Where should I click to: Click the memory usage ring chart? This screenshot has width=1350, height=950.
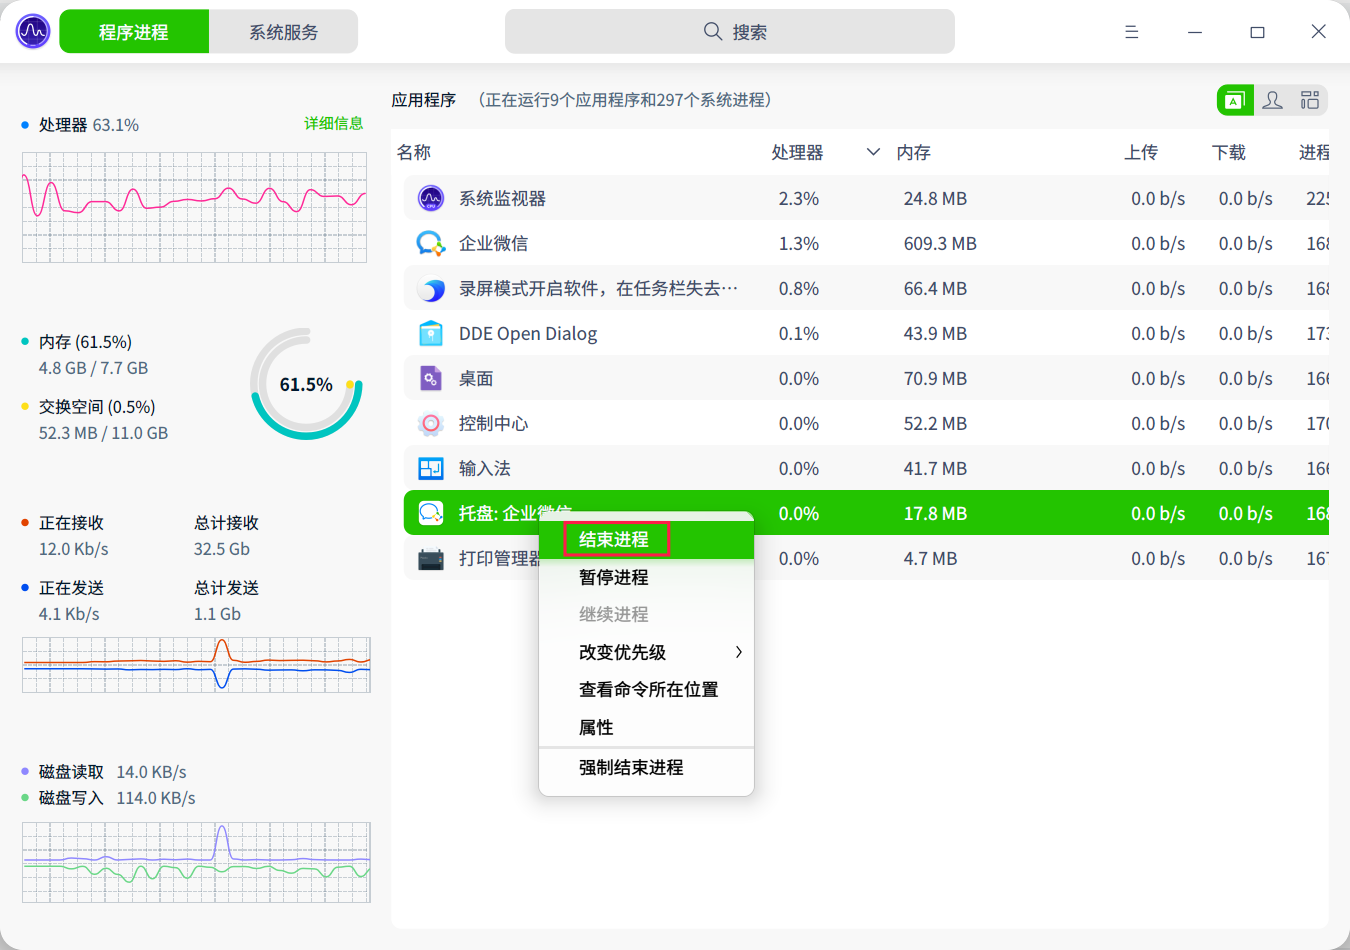coord(306,385)
